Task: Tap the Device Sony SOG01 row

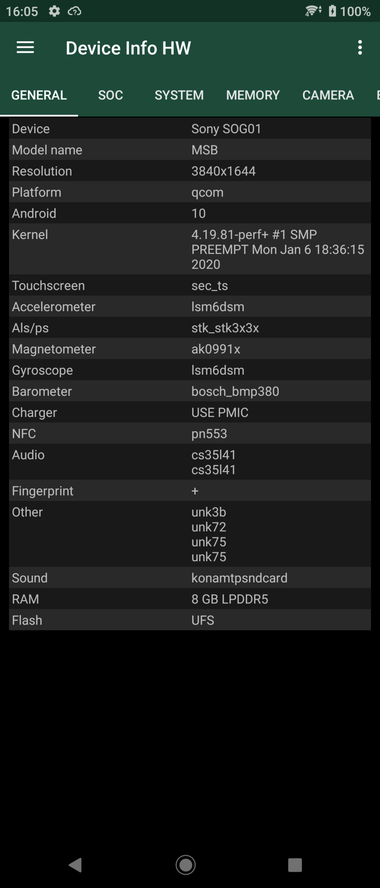Action: click(x=190, y=129)
